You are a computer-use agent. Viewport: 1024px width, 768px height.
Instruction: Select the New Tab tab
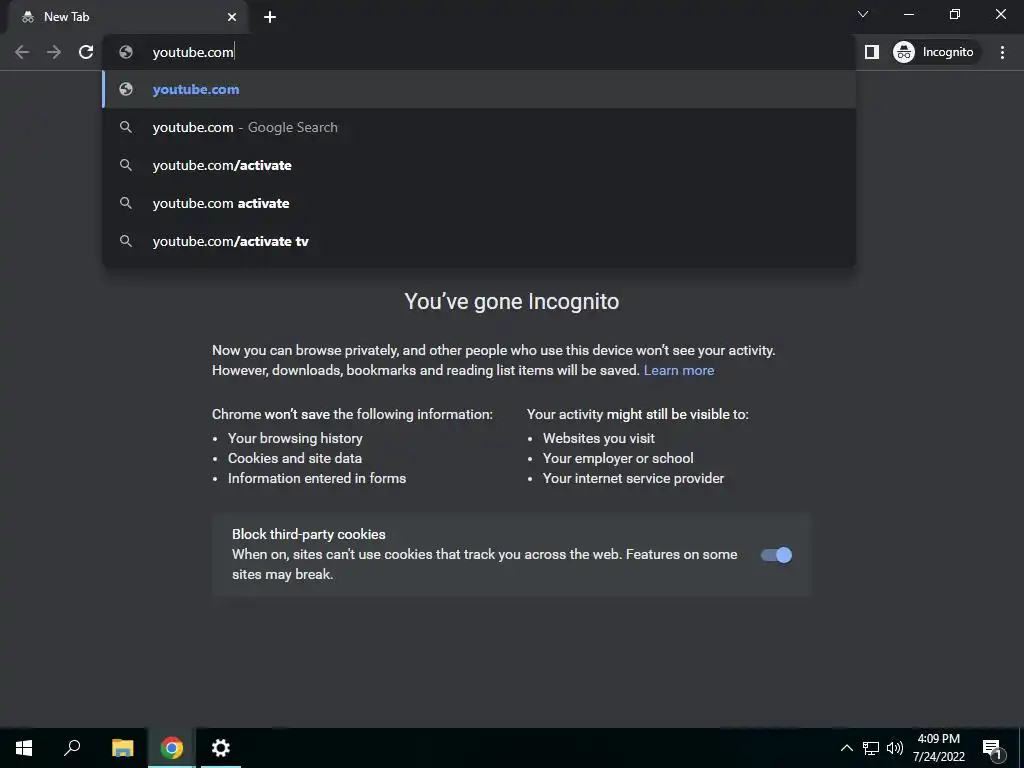pyautogui.click(x=127, y=17)
